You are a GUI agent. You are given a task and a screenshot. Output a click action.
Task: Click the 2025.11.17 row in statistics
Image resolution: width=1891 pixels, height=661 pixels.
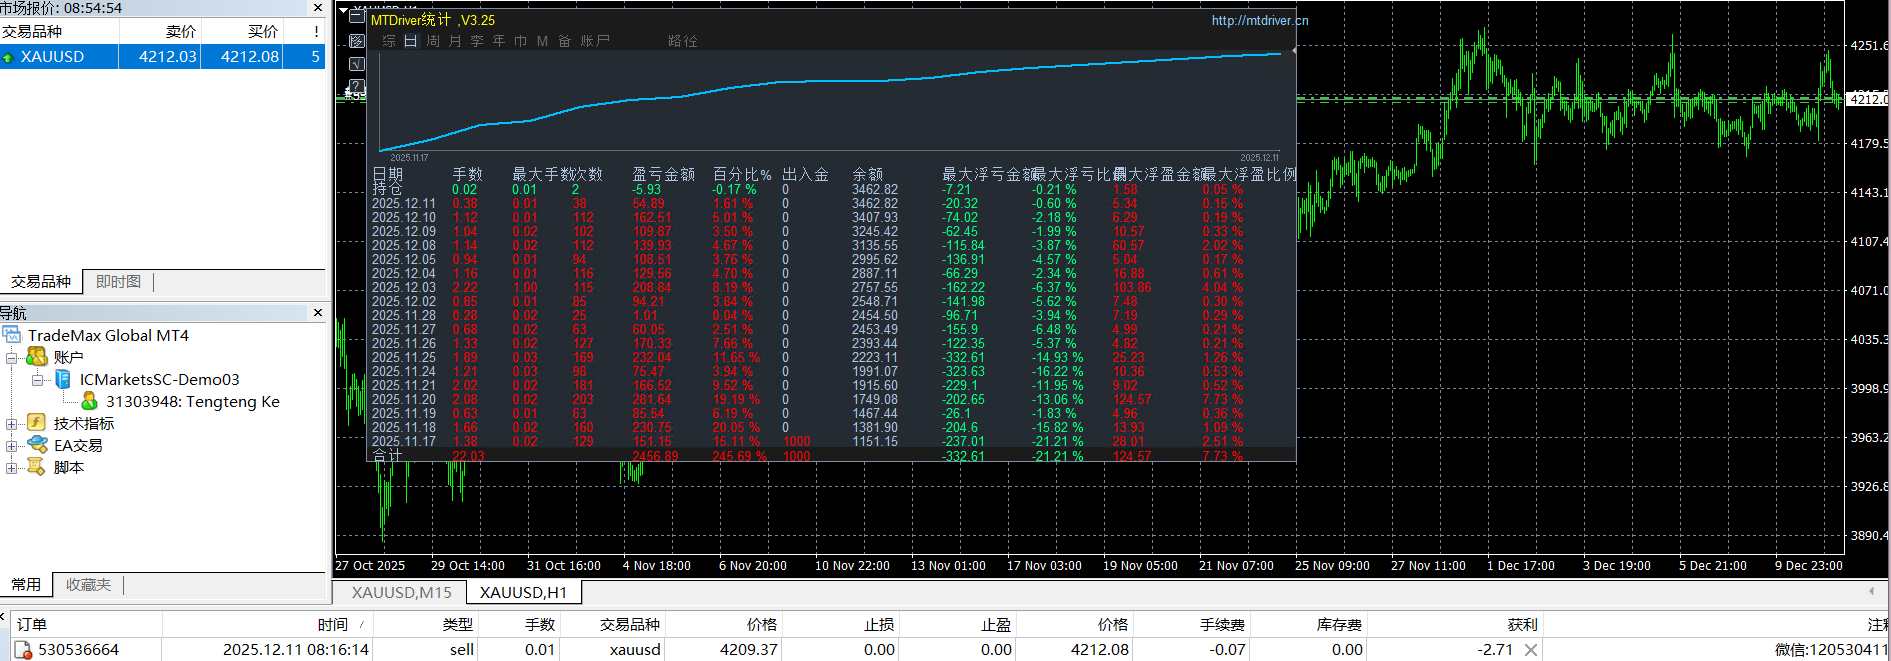click(x=833, y=441)
